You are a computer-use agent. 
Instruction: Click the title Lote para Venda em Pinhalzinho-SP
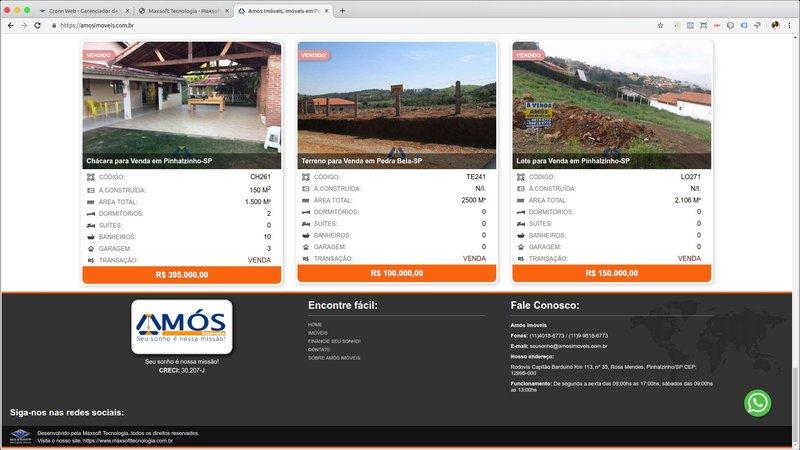573,161
